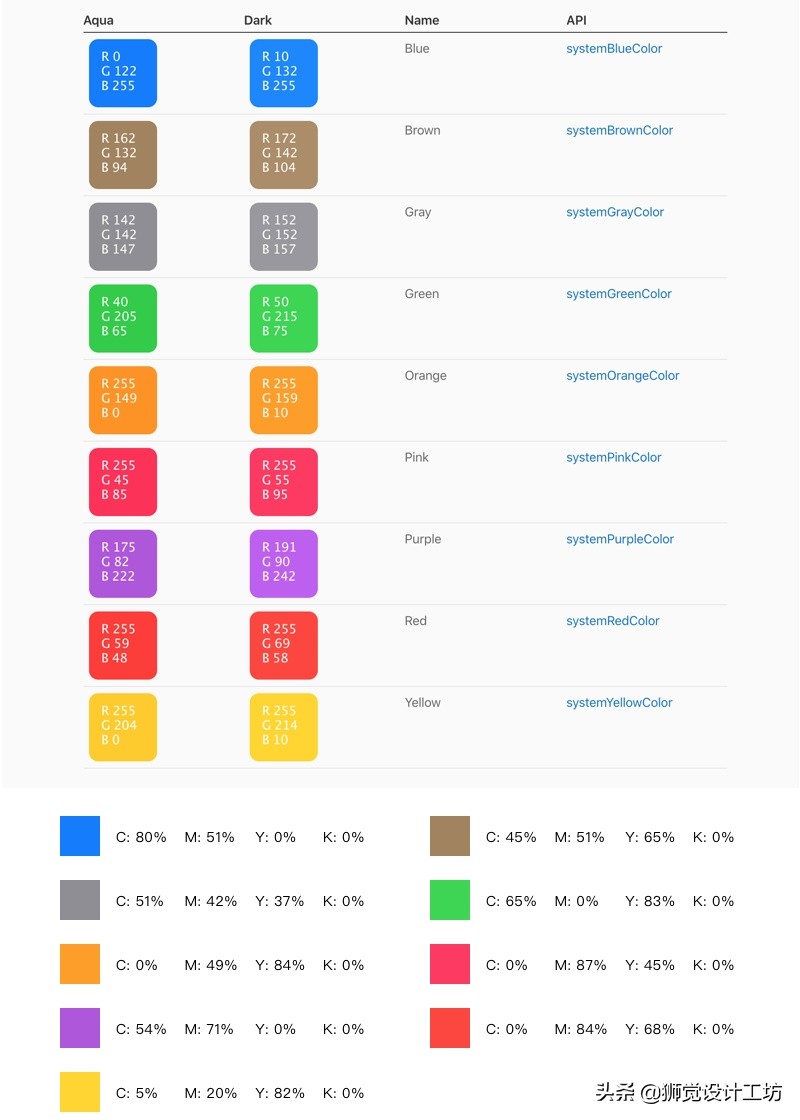Choose the Dark green swatch R 50 G 215 B 75
The image size is (800, 1120).
click(x=284, y=318)
